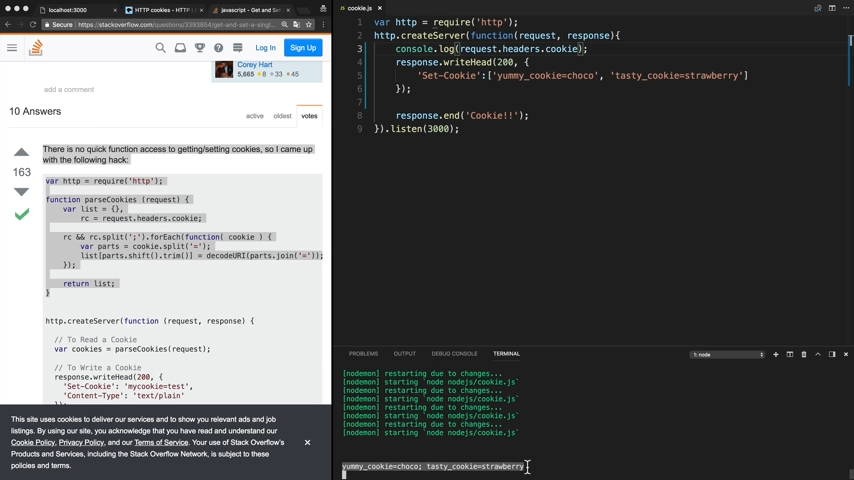The height and width of the screenshot is (480, 854).
Task: Open Stack Overflow search icon
Action: [160, 48]
